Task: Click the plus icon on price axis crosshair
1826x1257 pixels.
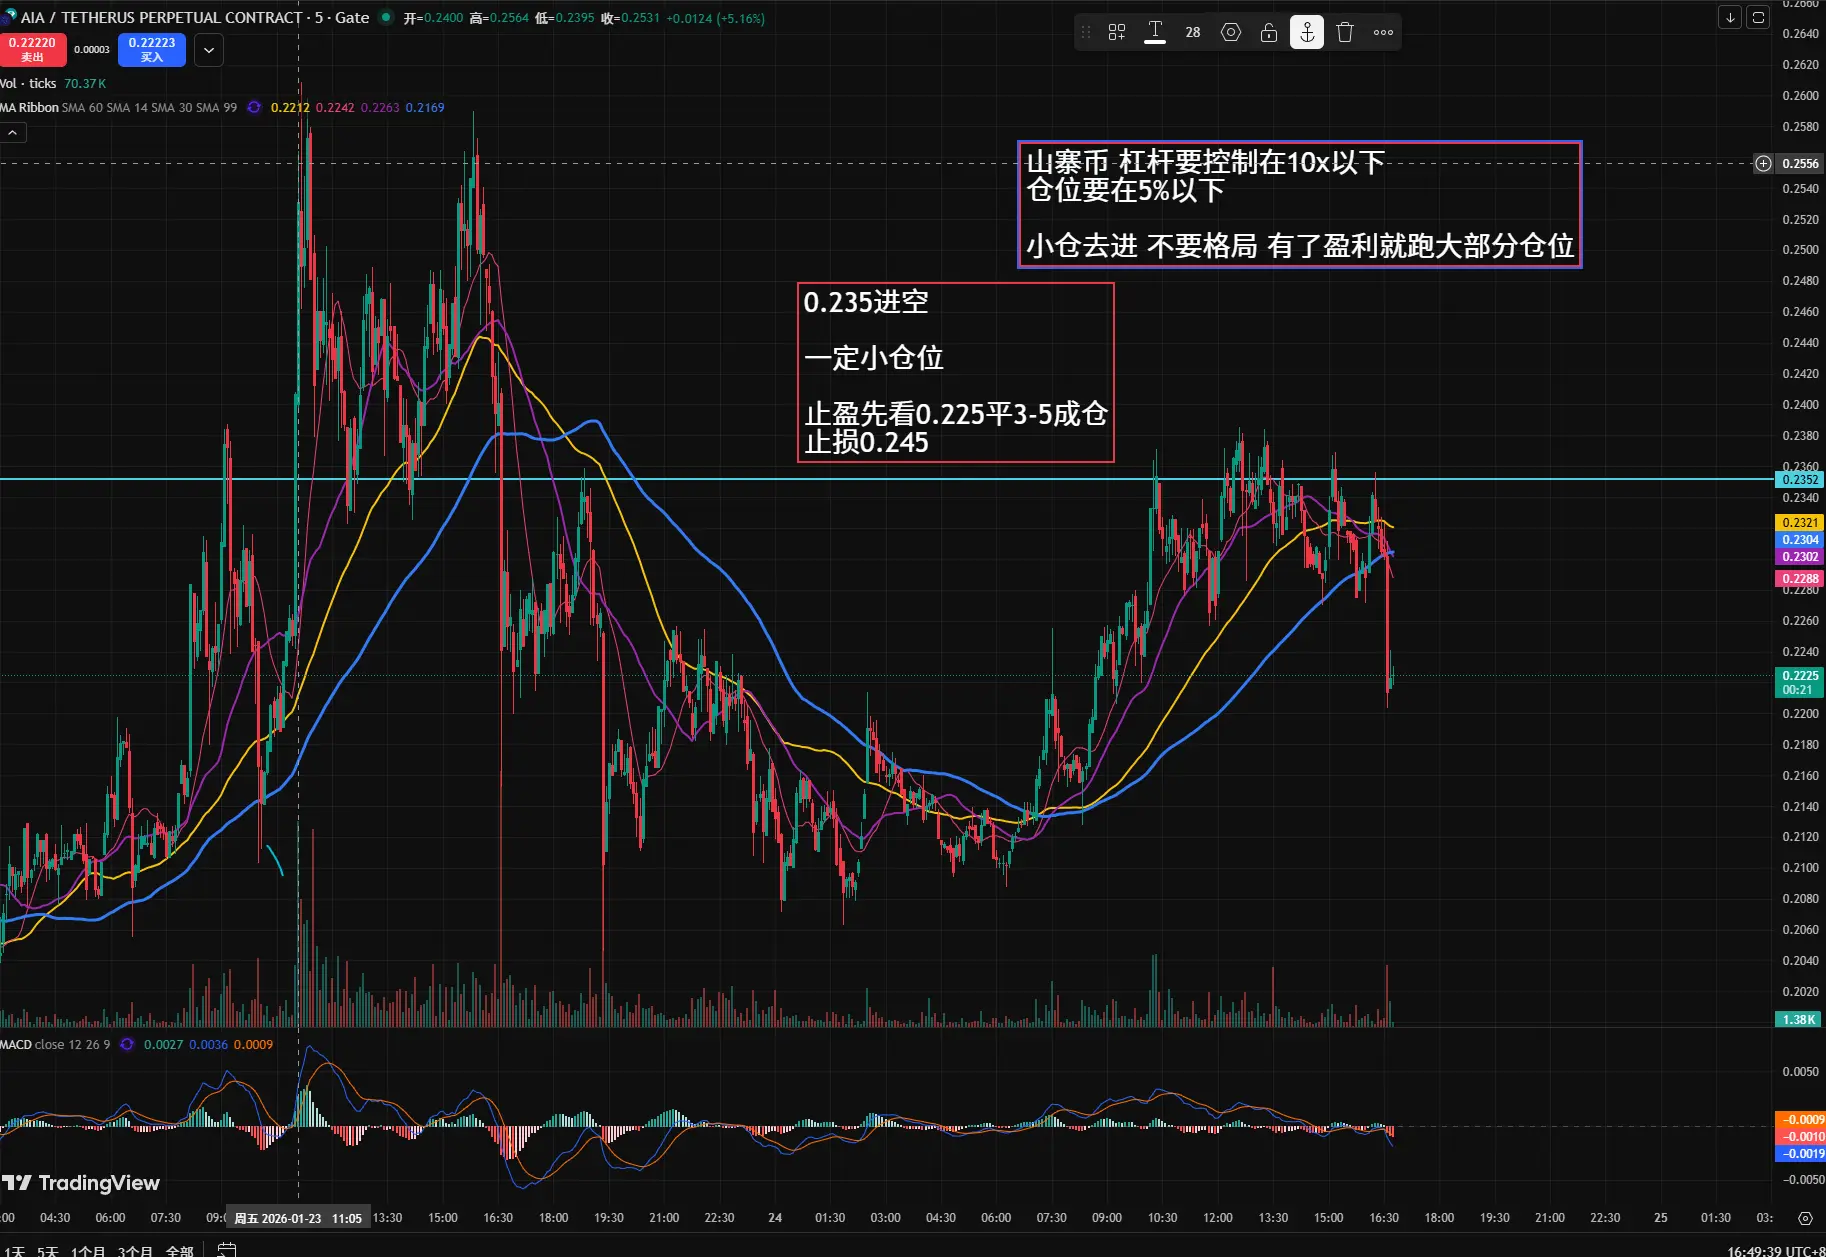Action: (x=1763, y=163)
